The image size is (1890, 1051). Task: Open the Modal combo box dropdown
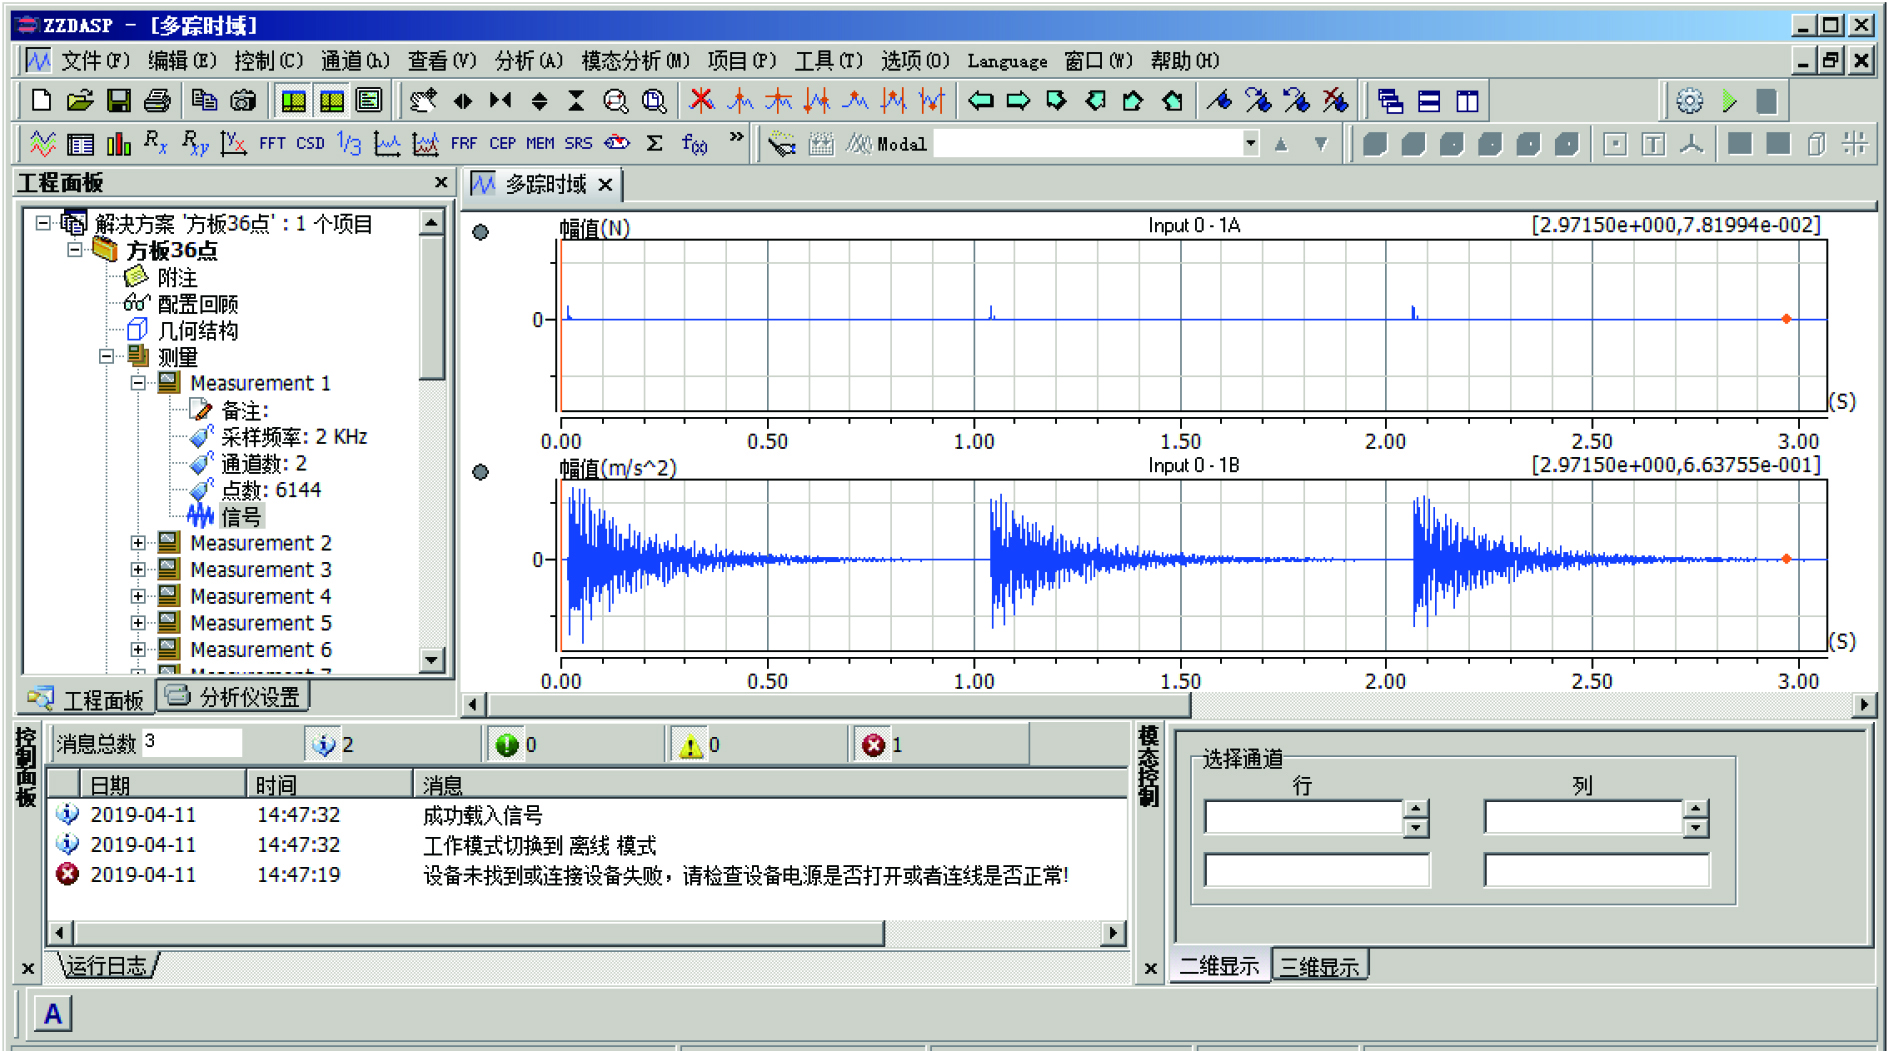[1250, 144]
